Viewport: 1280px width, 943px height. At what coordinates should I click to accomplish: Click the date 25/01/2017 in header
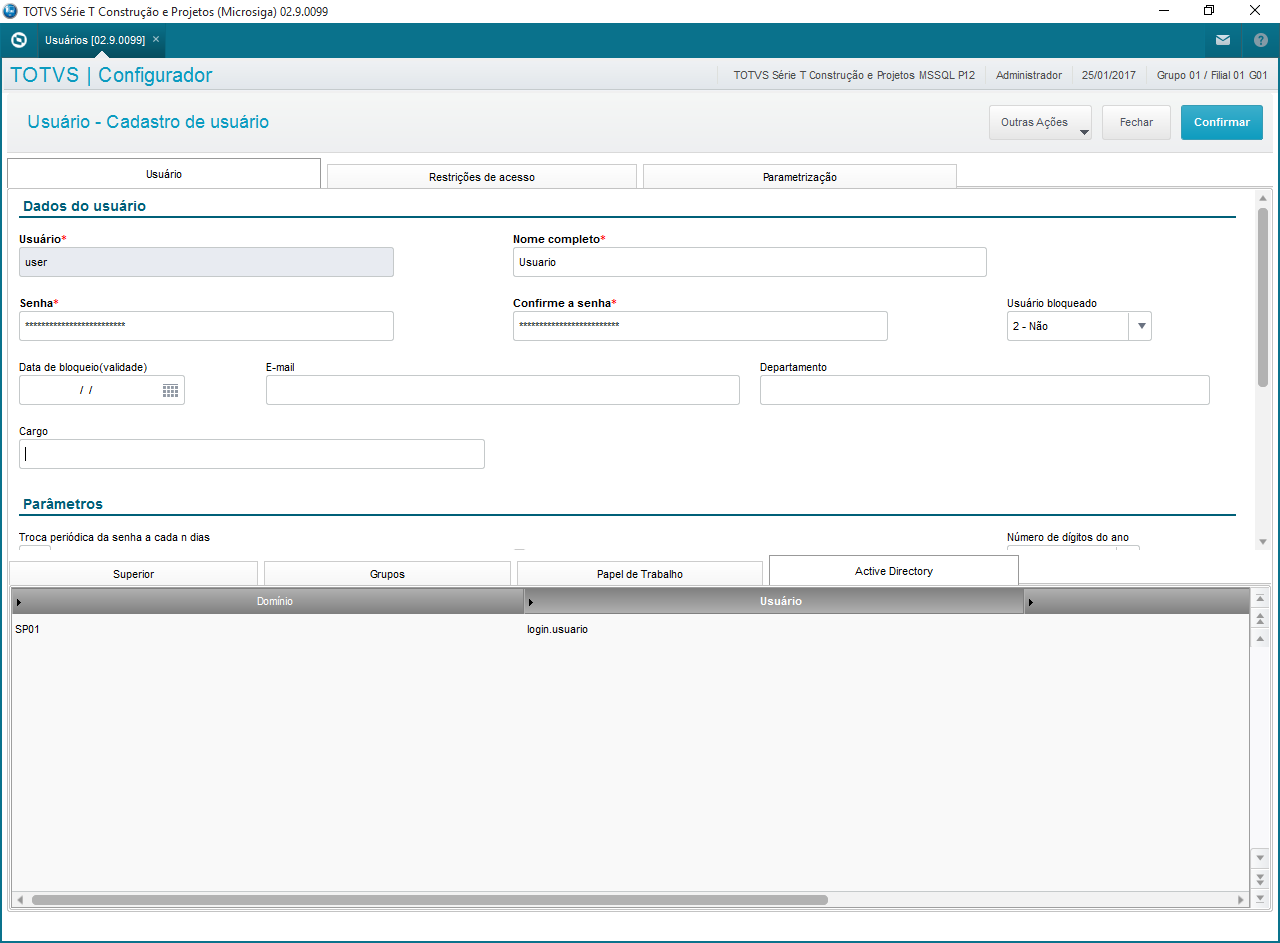point(1110,75)
